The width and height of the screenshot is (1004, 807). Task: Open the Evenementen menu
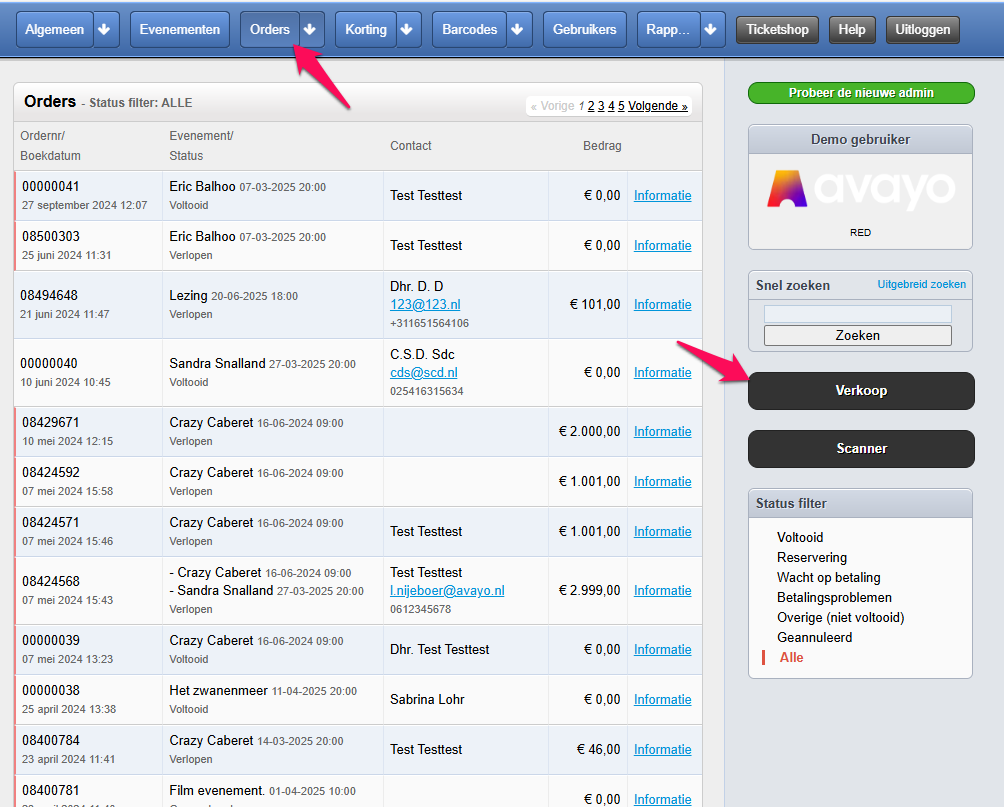(180, 29)
